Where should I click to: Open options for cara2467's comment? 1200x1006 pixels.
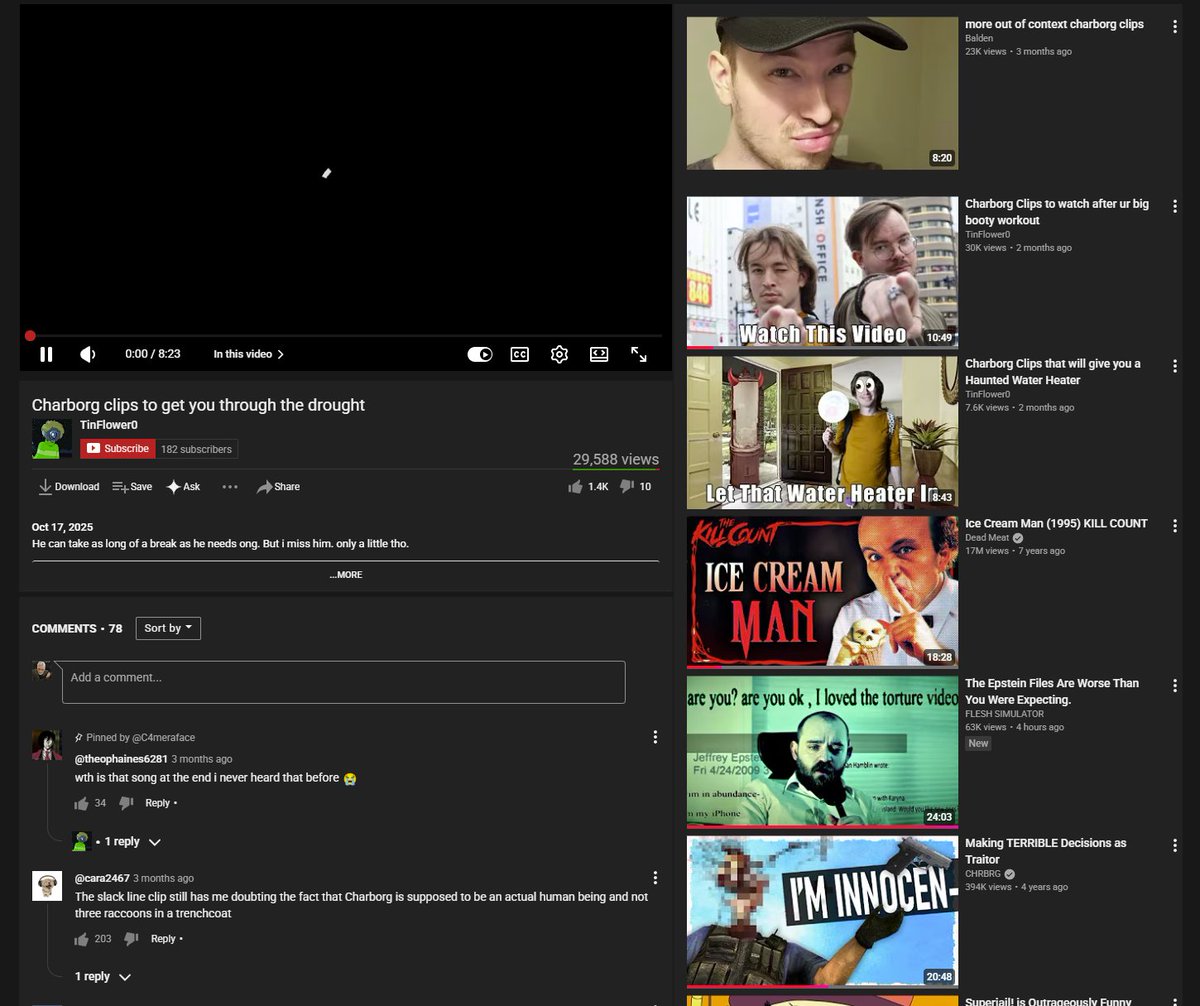[x=655, y=877]
